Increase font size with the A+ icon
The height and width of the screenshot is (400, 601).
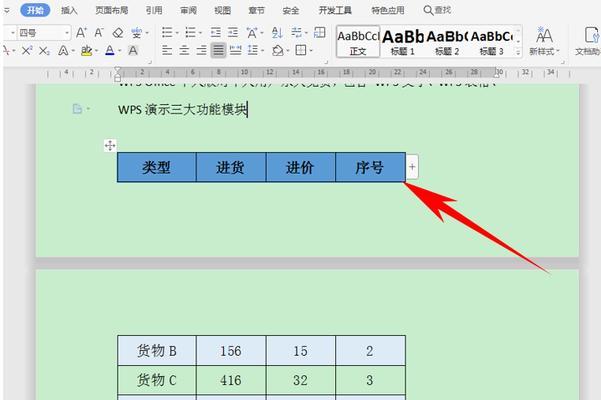pyautogui.click(x=81, y=33)
